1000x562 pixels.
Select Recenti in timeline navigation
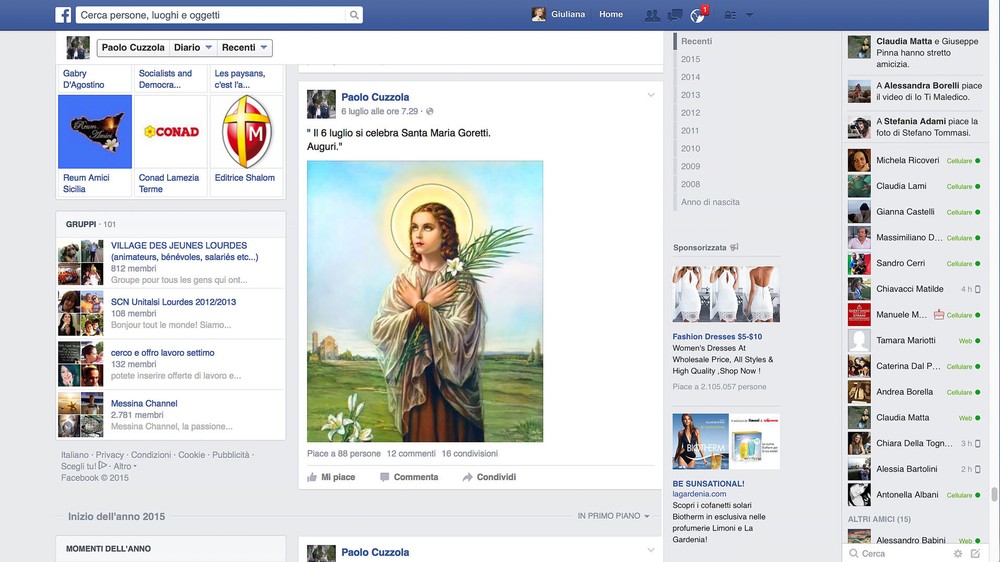point(696,41)
